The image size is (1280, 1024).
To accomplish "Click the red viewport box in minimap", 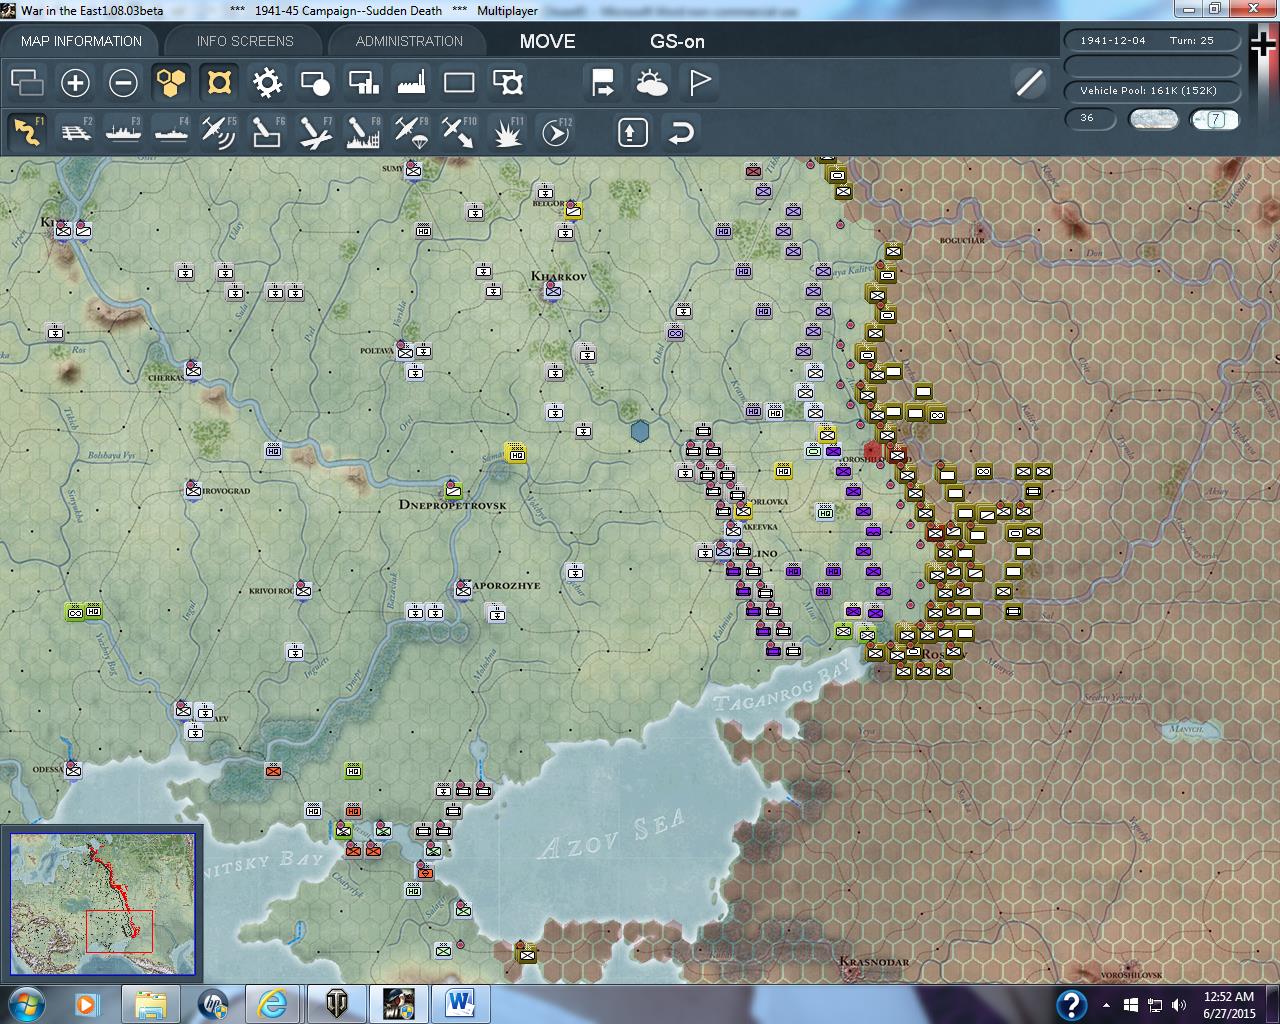I will pyautogui.click(x=119, y=931).
